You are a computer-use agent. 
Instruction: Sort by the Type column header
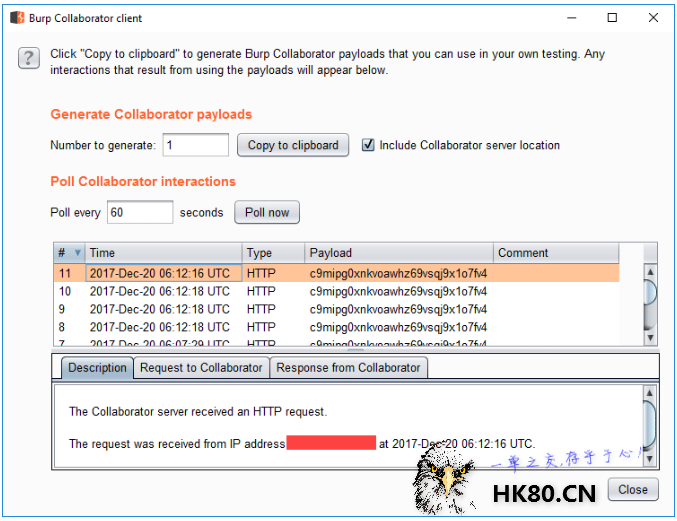tap(273, 253)
